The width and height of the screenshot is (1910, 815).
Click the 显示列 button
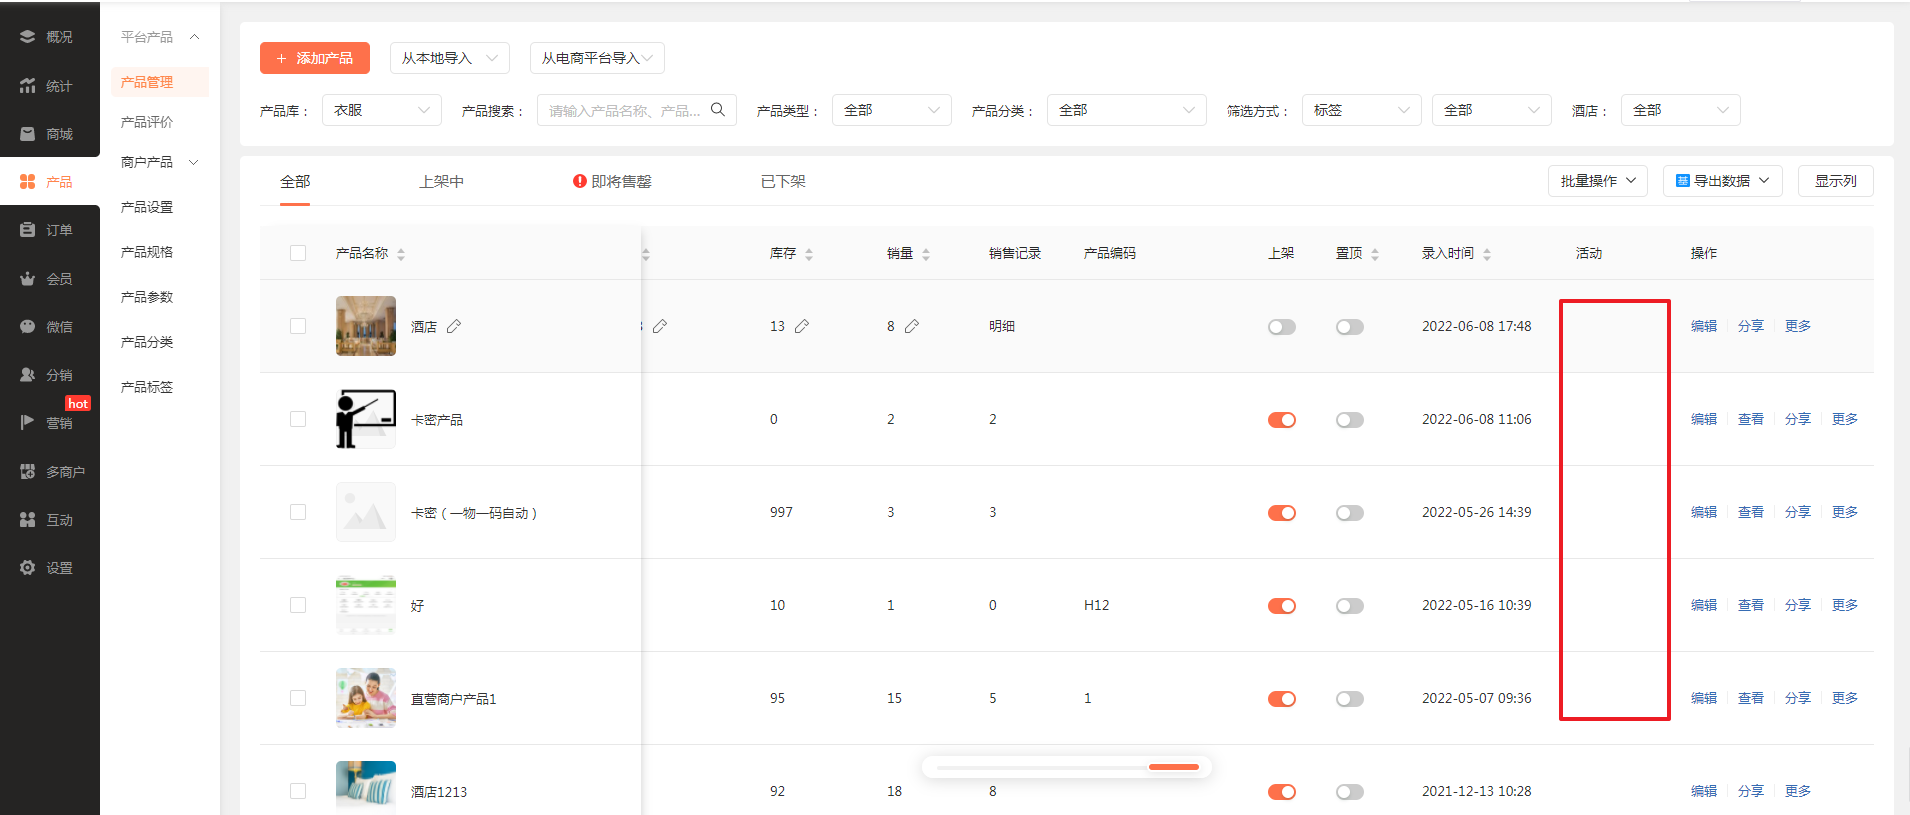[1836, 181]
